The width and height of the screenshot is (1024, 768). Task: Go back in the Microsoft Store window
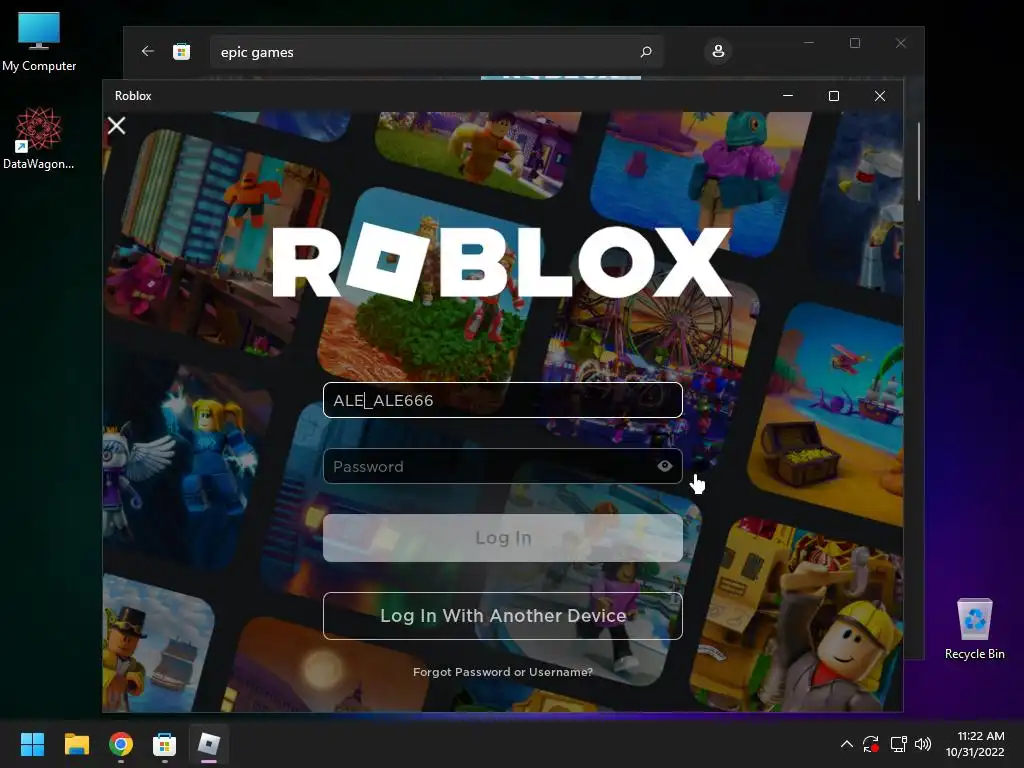point(148,51)
